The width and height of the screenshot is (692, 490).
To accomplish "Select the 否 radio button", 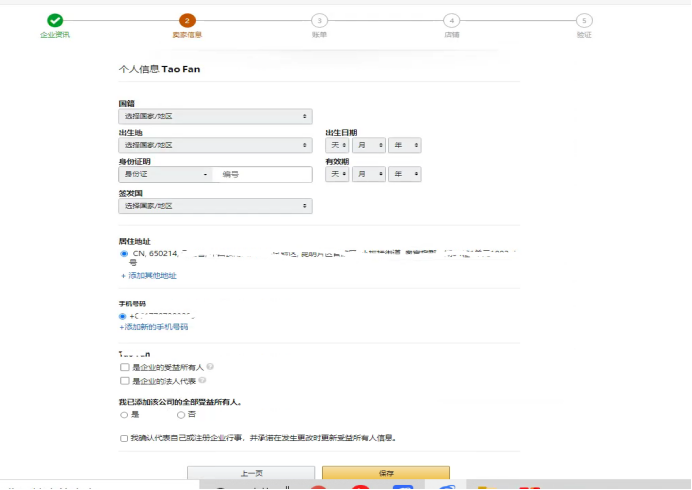I will (180, 414).
